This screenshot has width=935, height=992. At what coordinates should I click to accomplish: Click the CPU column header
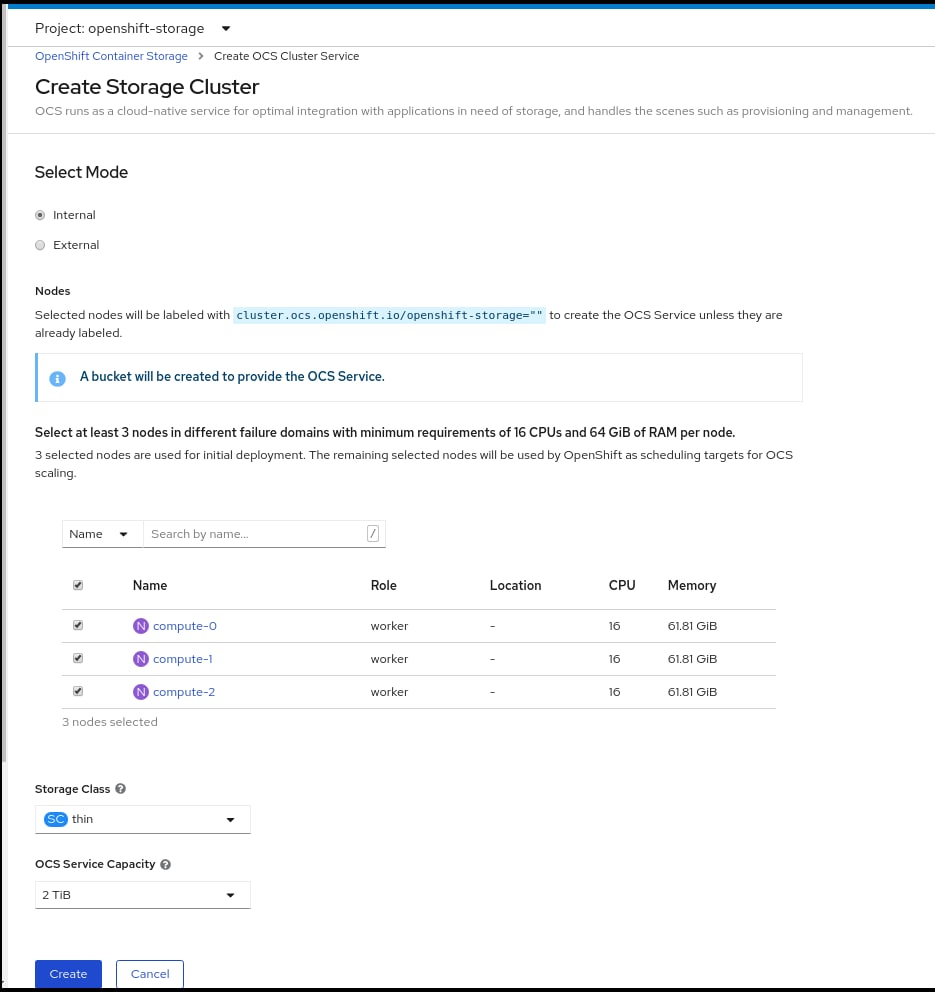coord(622,585)
